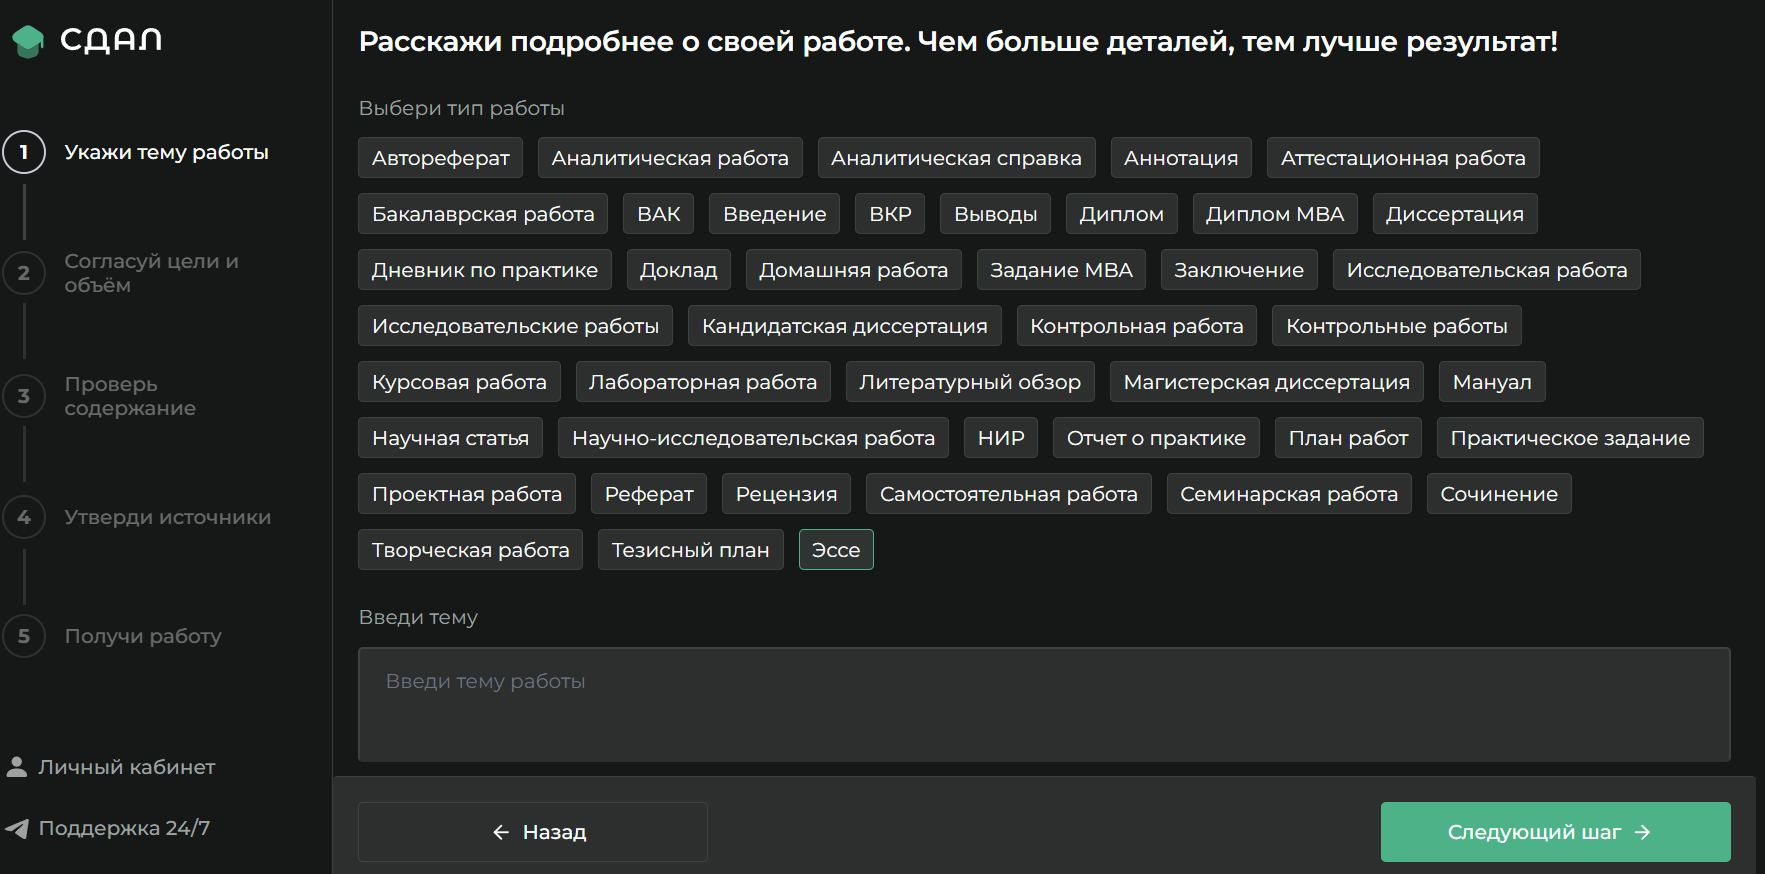
Task: Open step Укажи тему работы
Action: click(166, 152)
